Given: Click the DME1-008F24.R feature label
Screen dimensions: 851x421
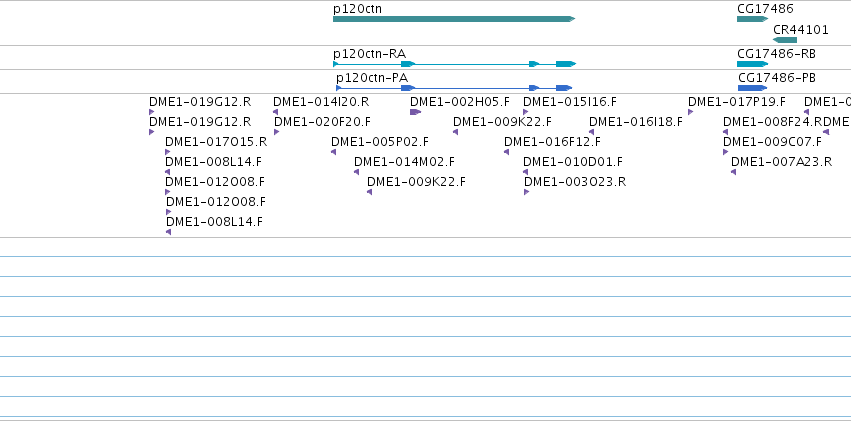Looking at the screenshot, I should 773,122.
